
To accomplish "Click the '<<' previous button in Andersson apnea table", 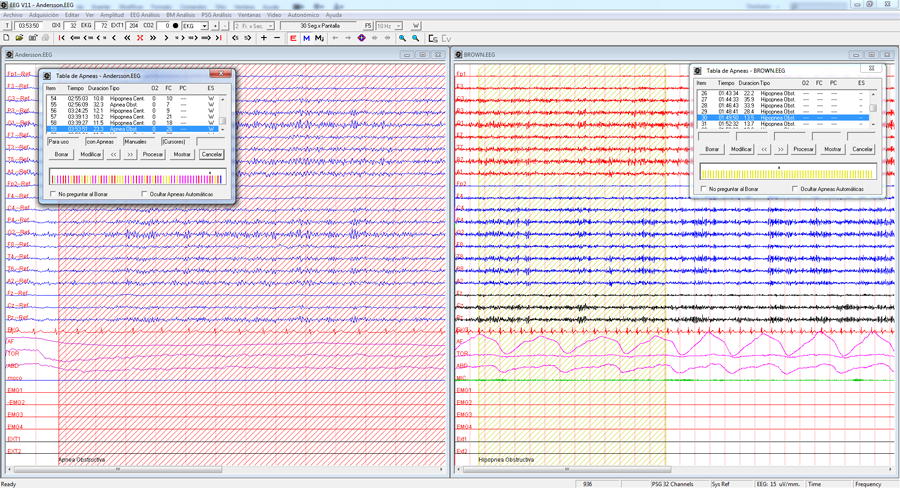I will pyautogui.click(x=113, y=154).
